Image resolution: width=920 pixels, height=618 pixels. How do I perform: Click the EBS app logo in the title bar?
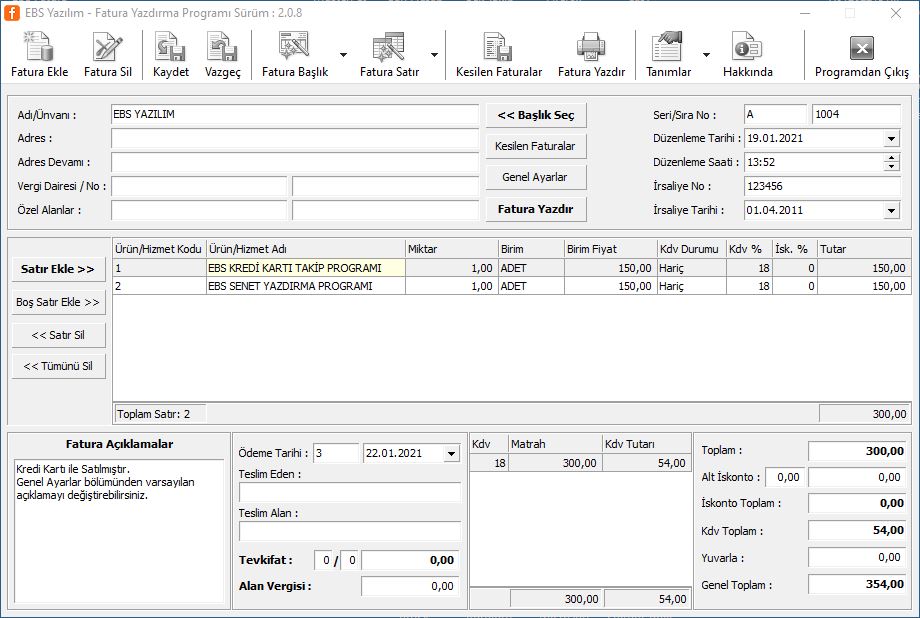pos(12,12)
